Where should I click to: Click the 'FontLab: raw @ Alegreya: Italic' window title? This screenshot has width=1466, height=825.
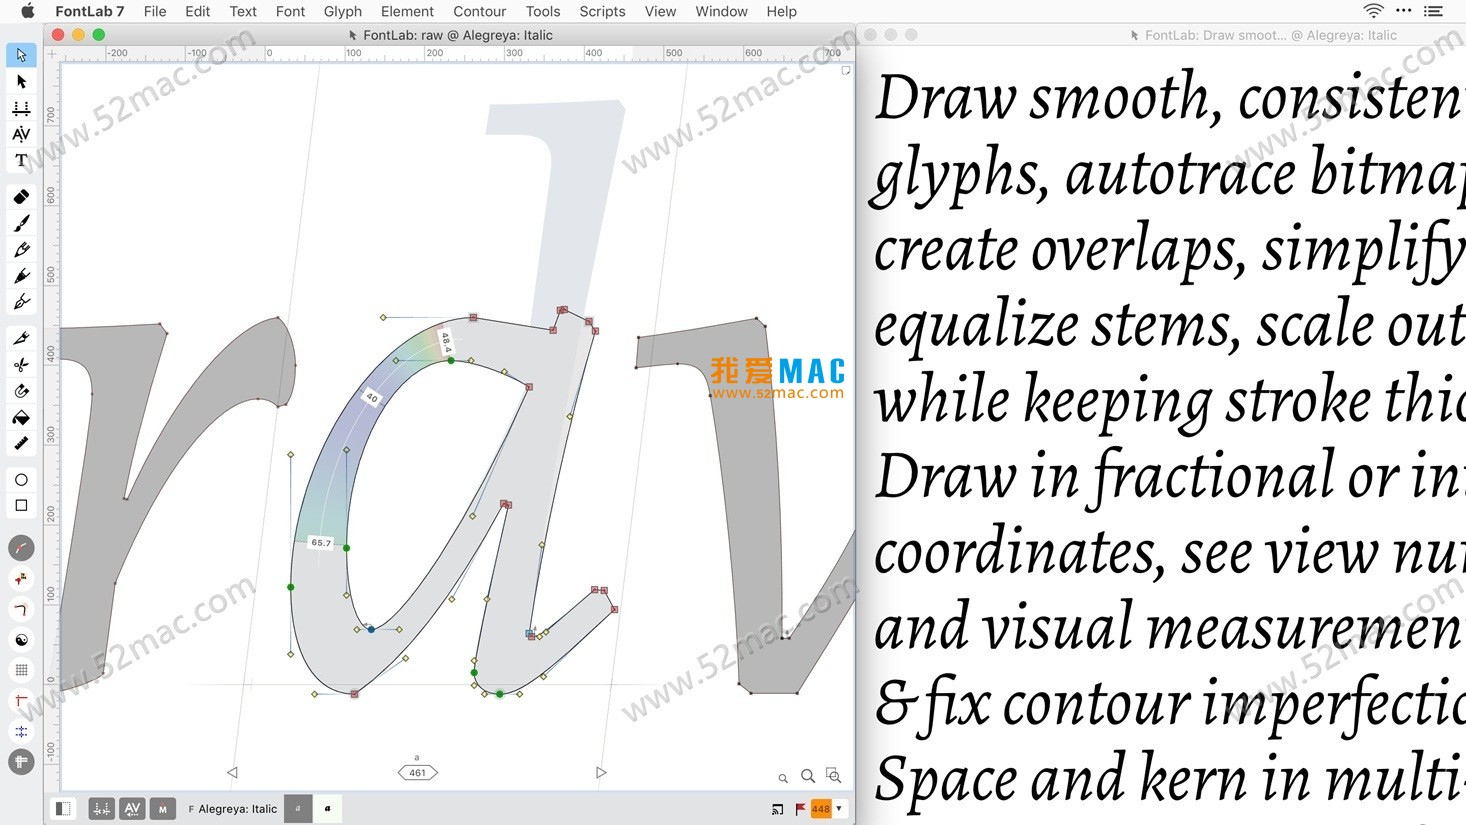pyautogui.click(x=458, y=35)
